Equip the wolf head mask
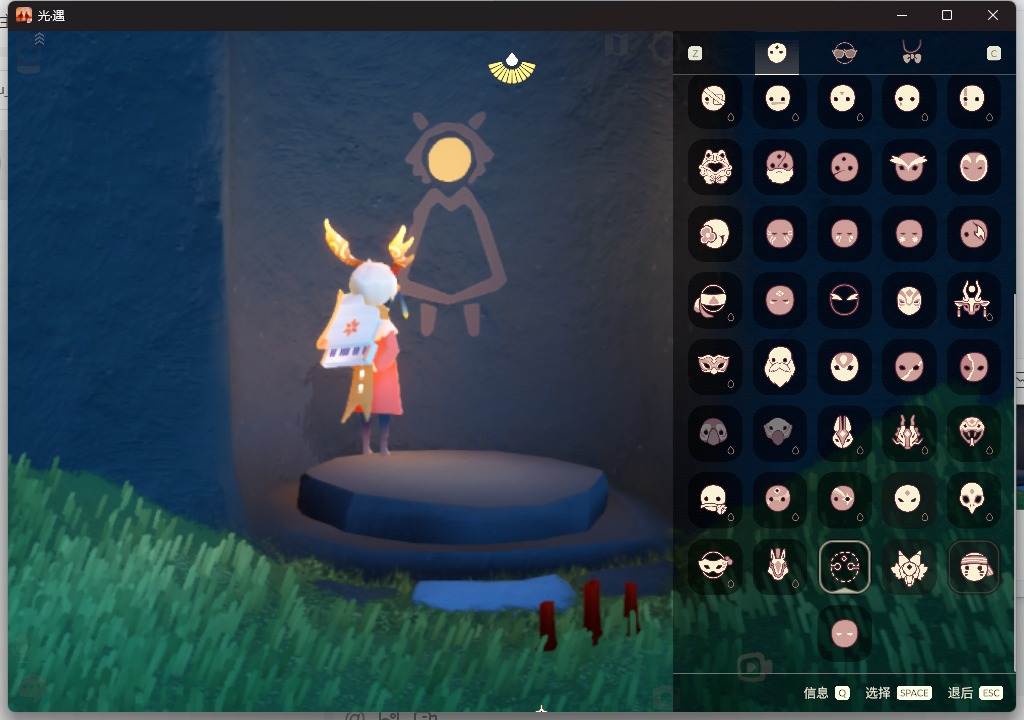Viewport: 1024px width, 720px height. pyautogui.click(x=908, y=566)
